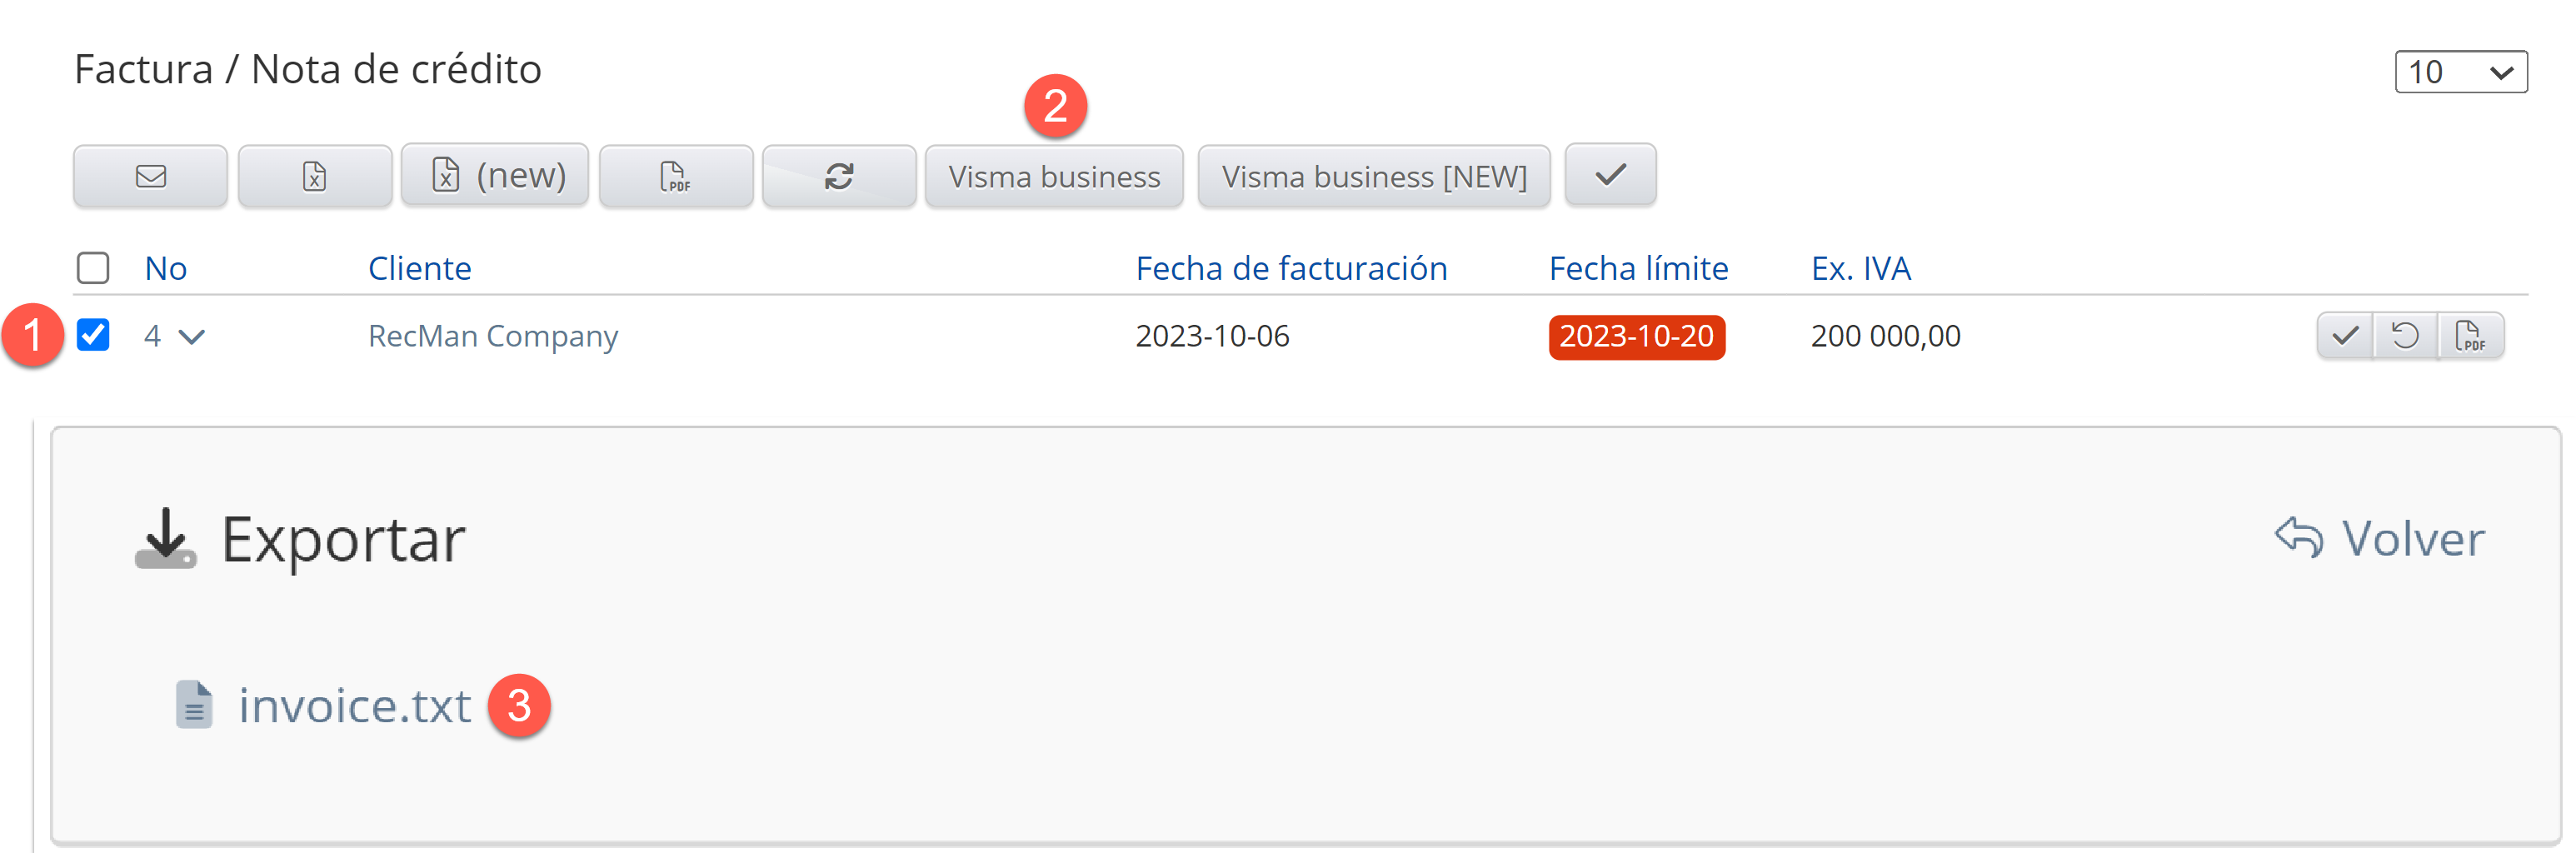Click the Excel (new) export button
The width and height of the screenshot is (2576, 853).
[x=495, y=175]
